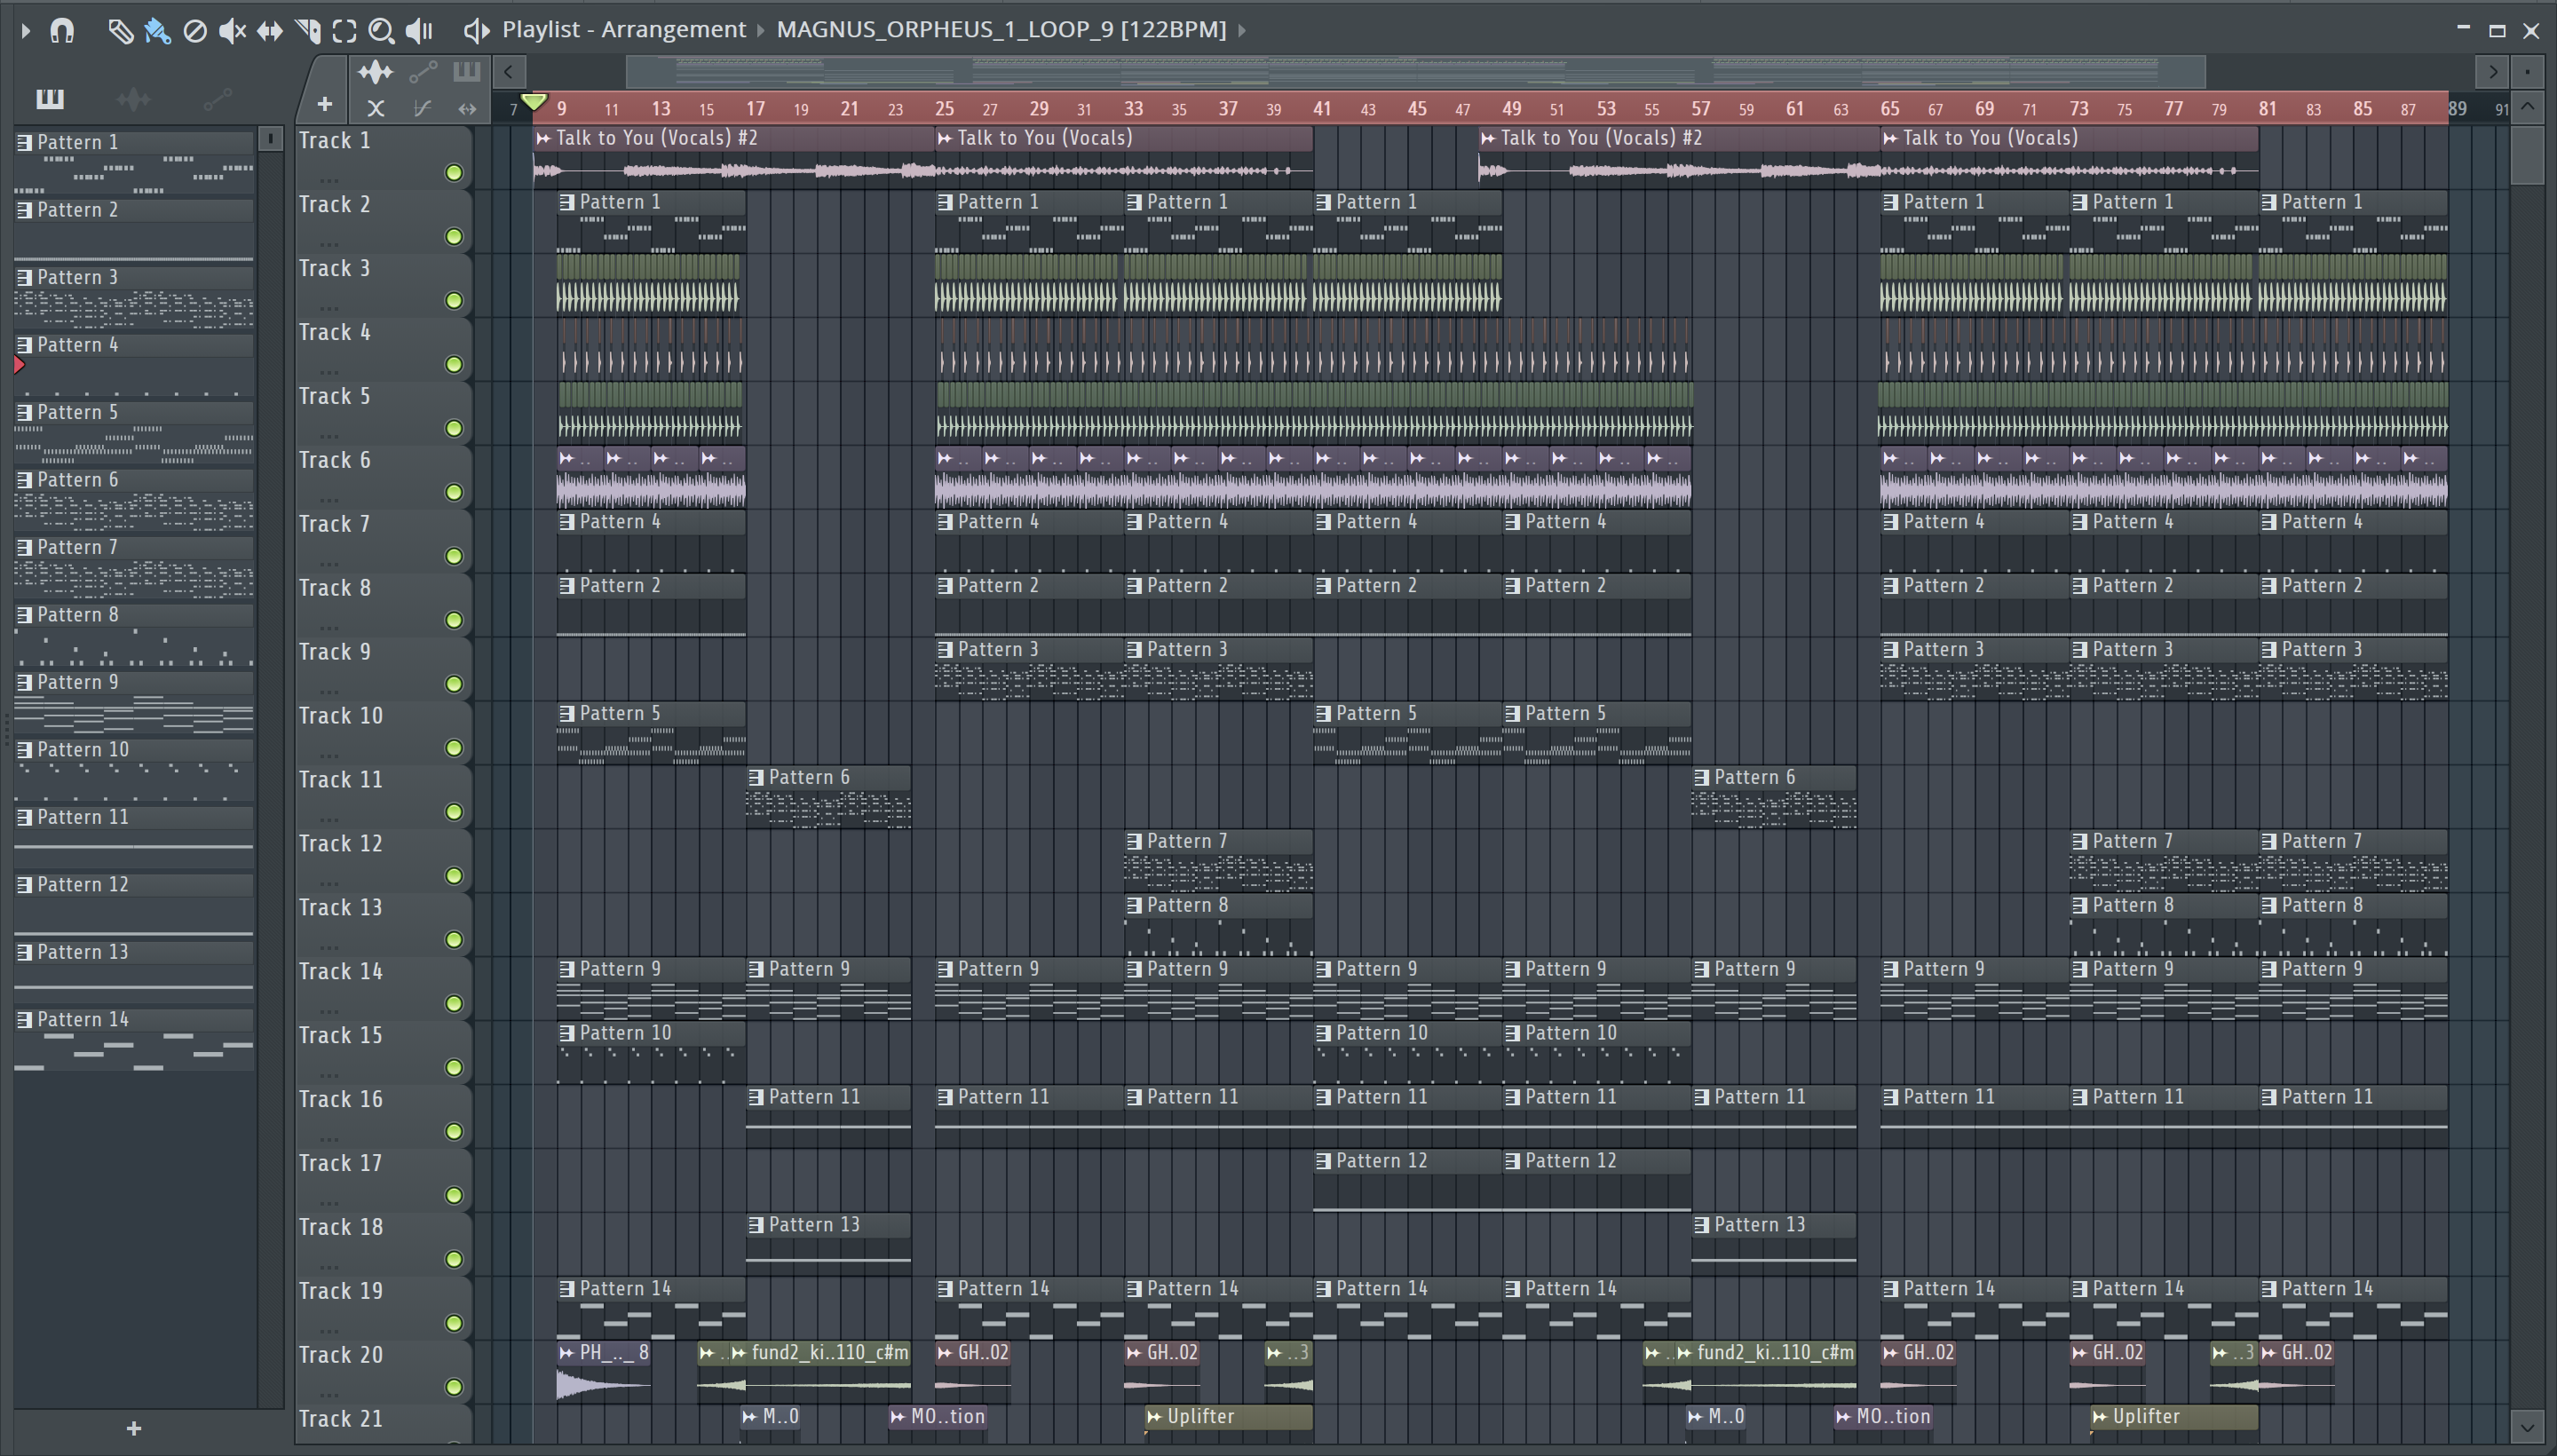2557x1456 pixels.
Task: Mute Track 1 with its green LED
Action: (x=453, y=173)
